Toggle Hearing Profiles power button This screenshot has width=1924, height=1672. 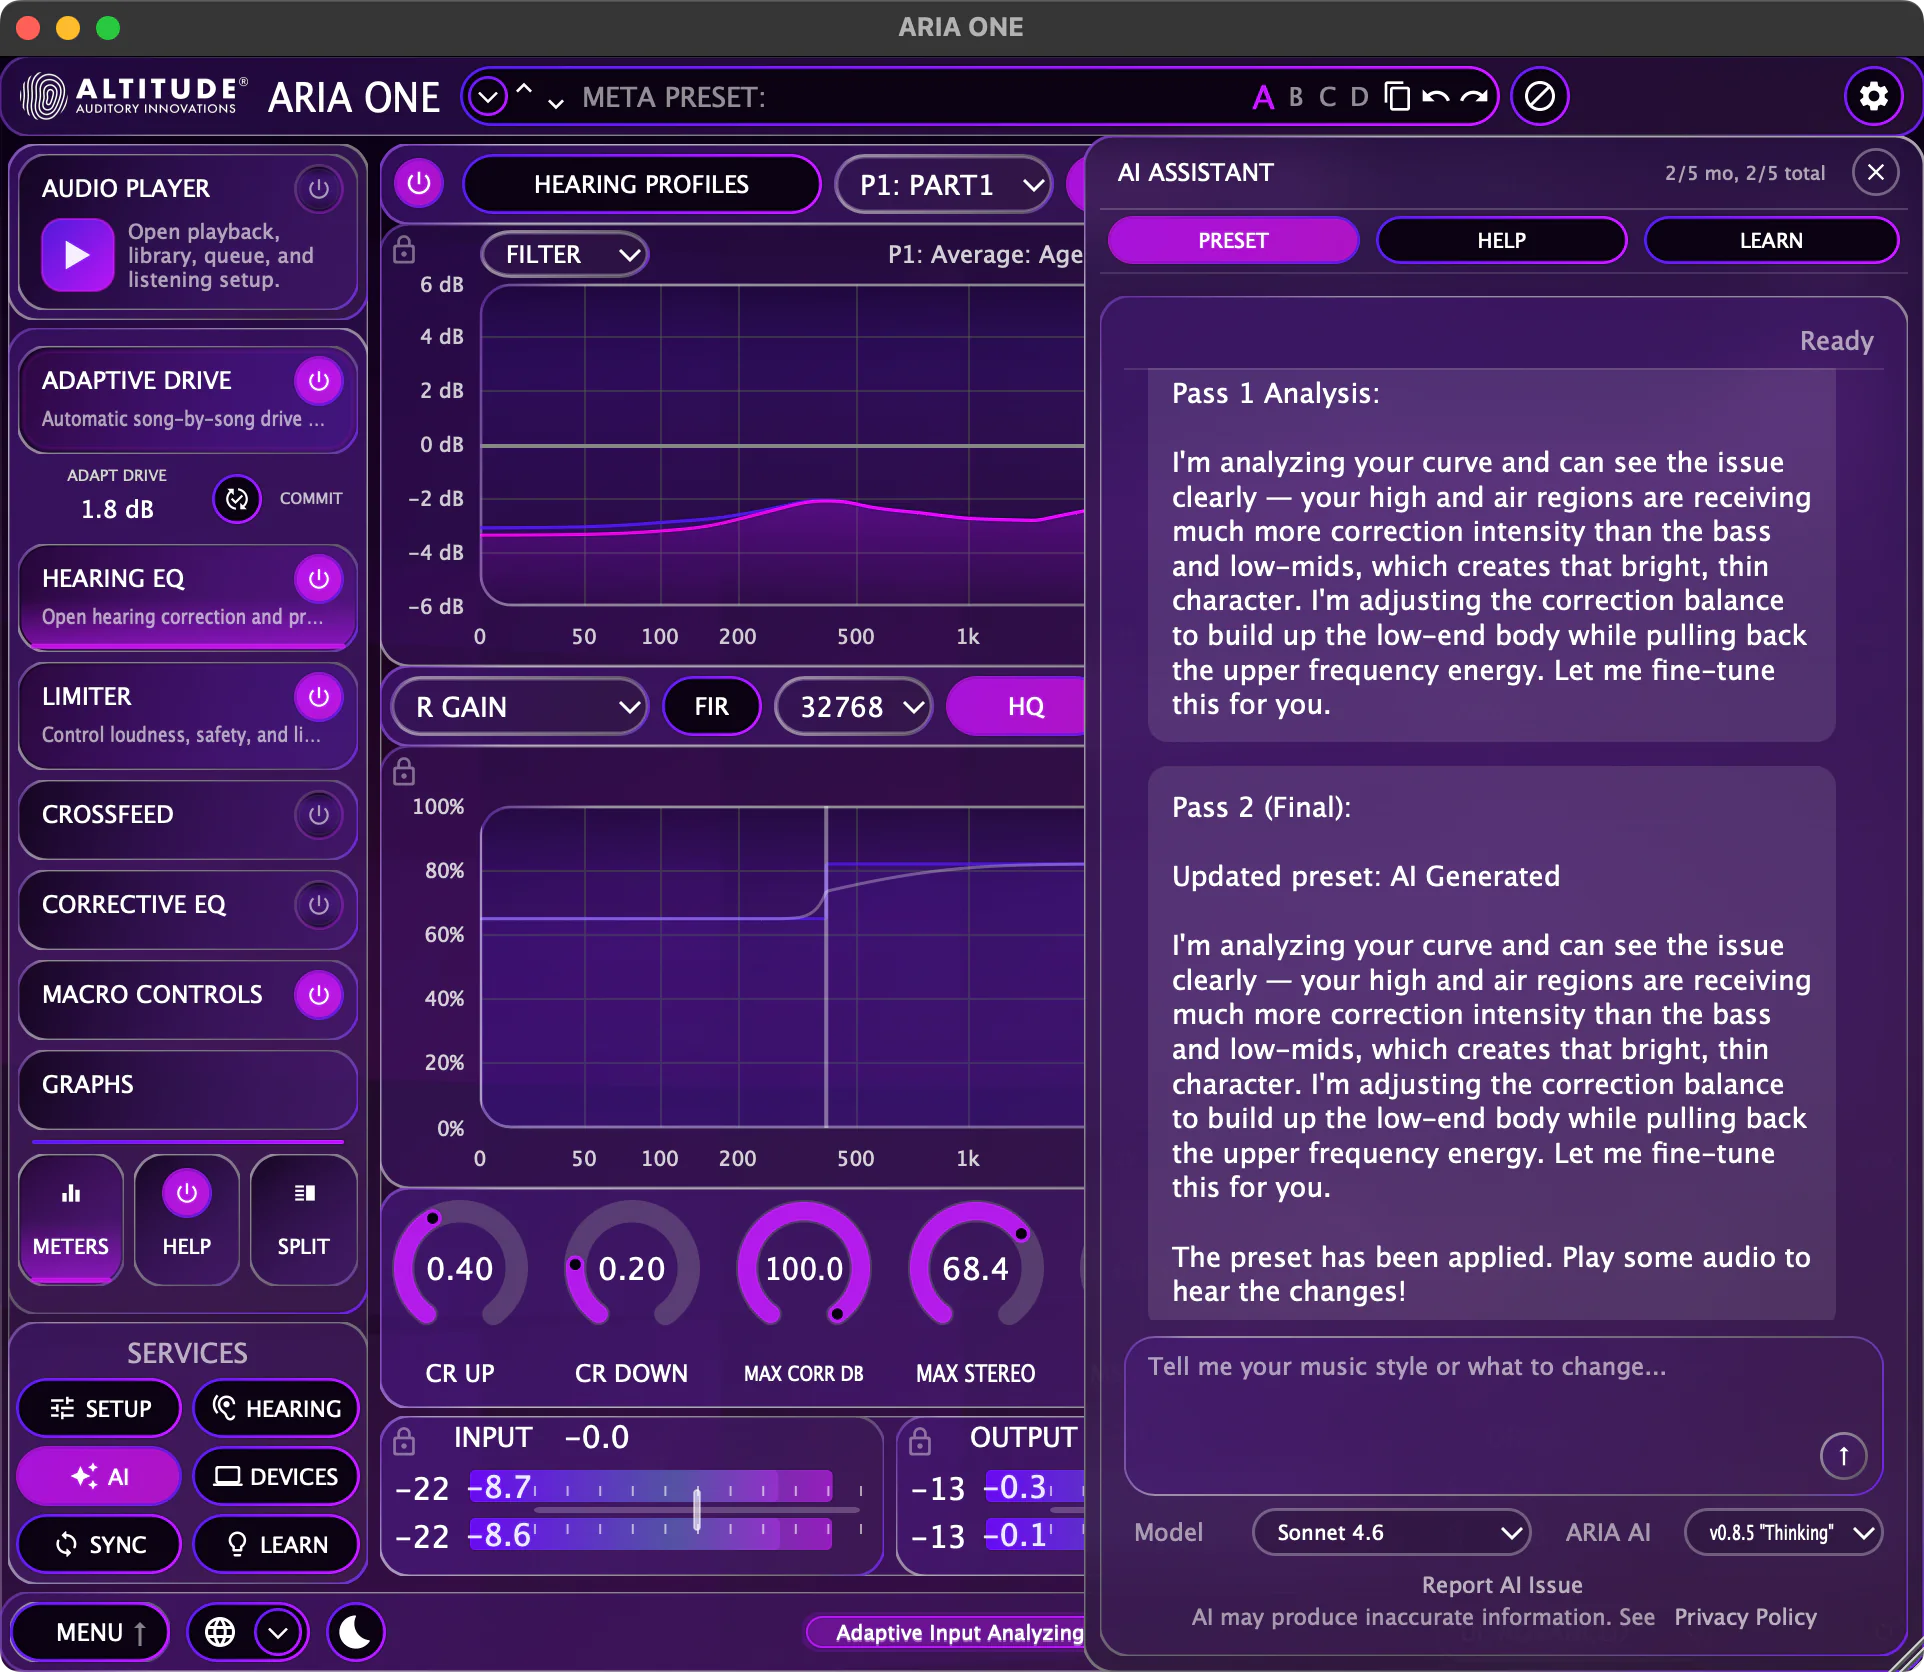419,184
